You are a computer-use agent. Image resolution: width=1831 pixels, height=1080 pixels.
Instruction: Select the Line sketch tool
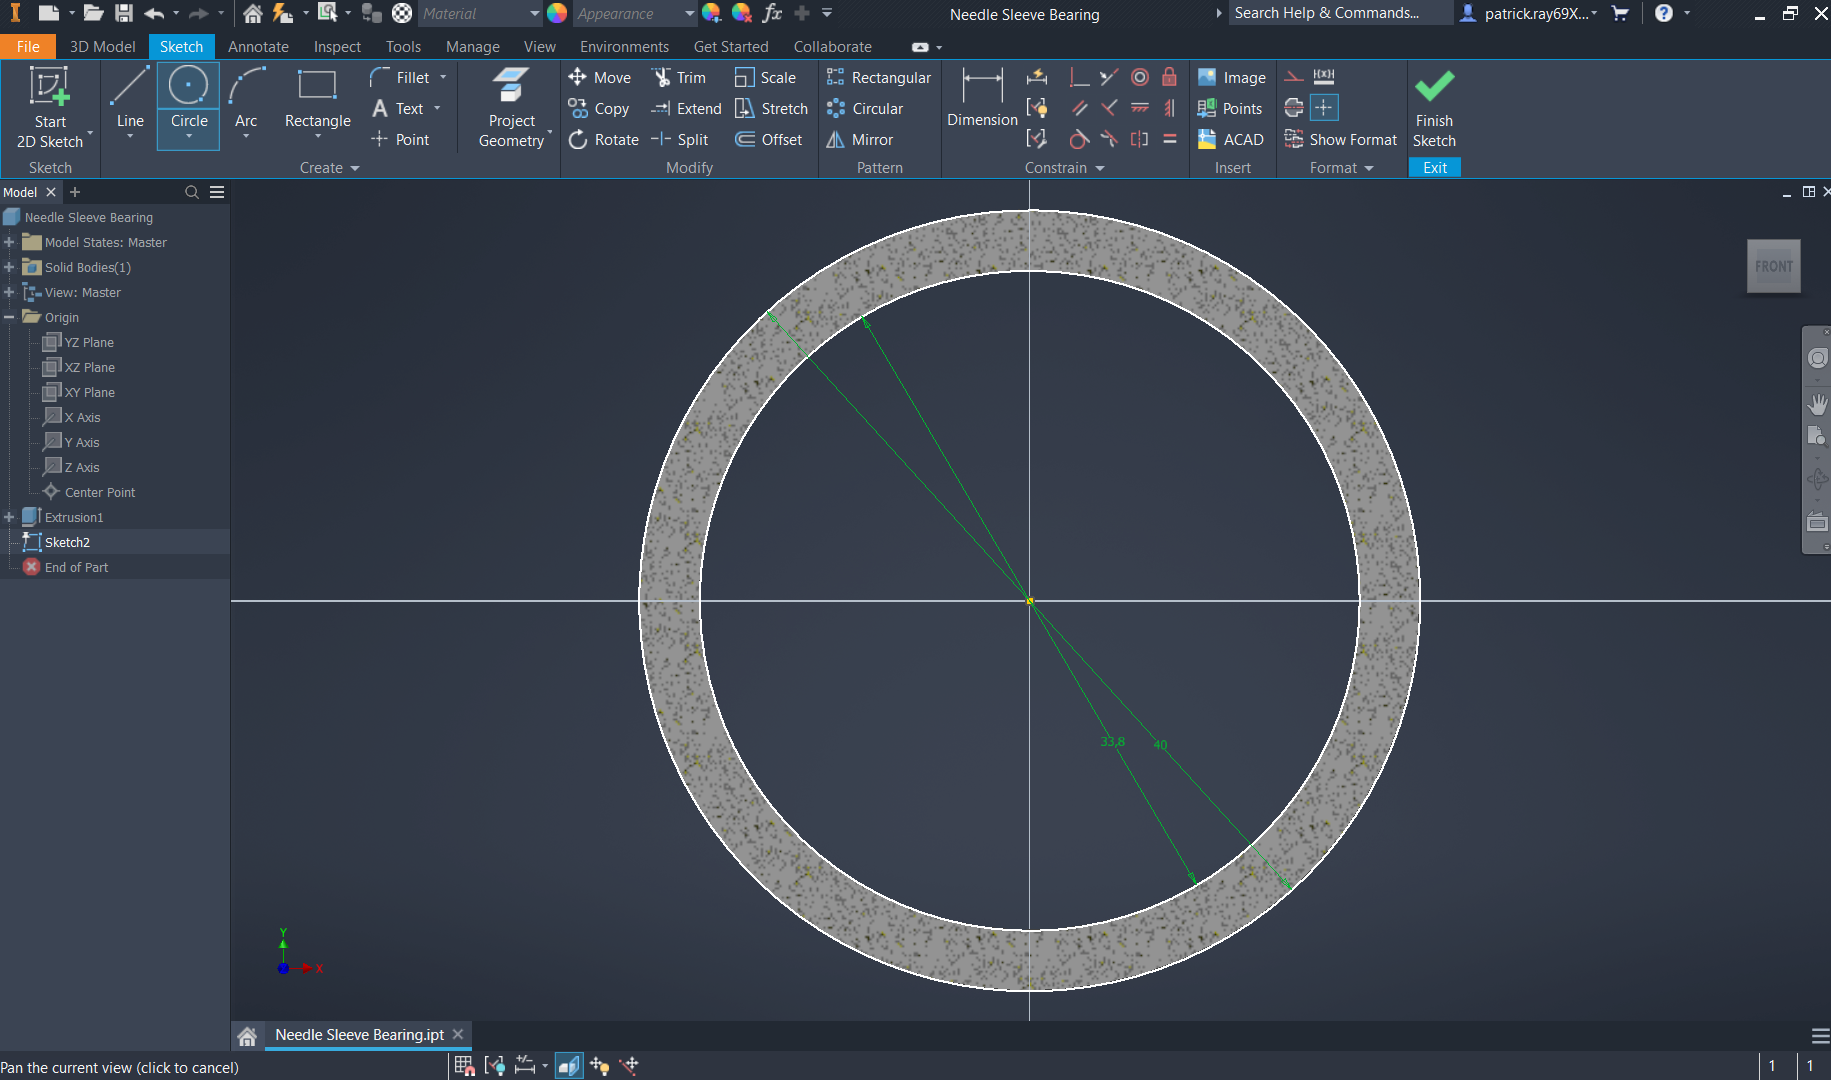pyautogui.click(x=130, y=99)
